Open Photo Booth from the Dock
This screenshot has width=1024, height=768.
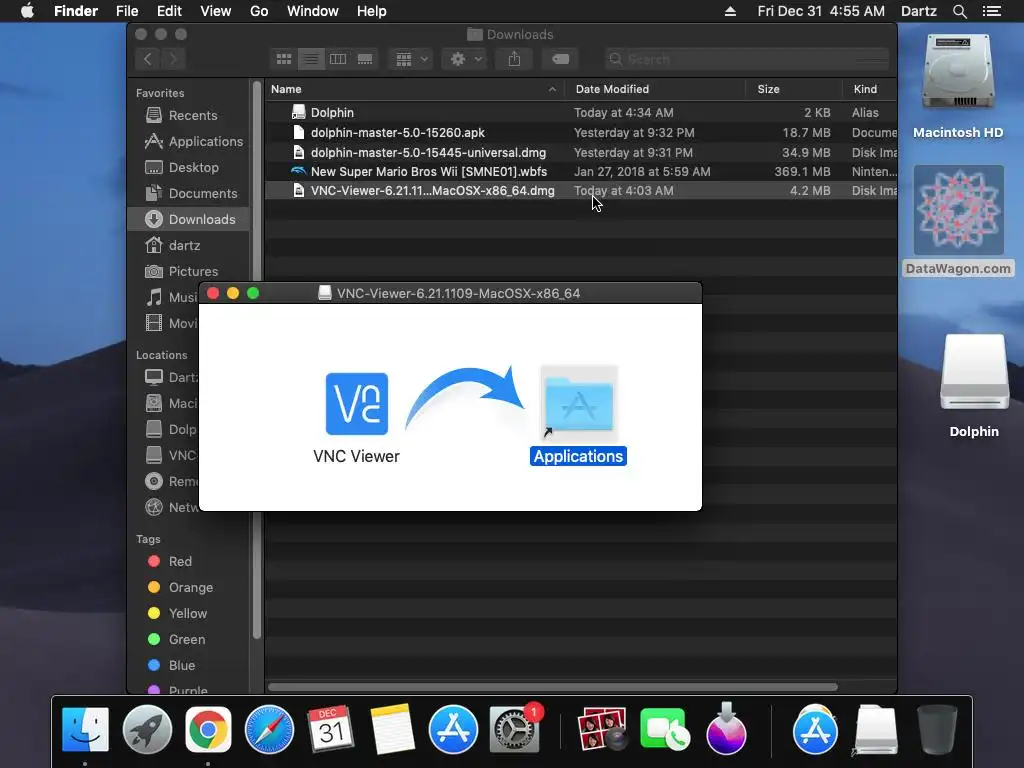click(602, 729)
